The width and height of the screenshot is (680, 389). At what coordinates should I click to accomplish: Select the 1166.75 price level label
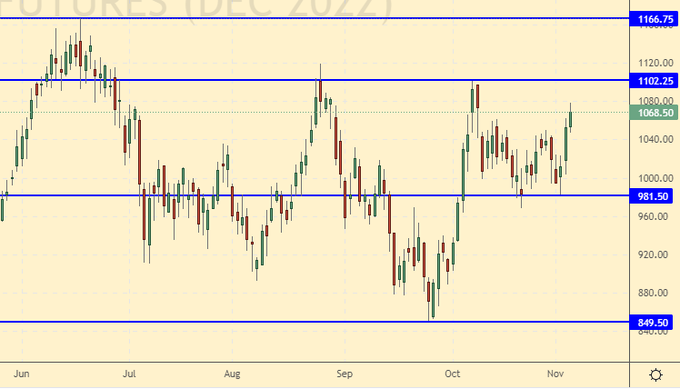pos(654,19)
